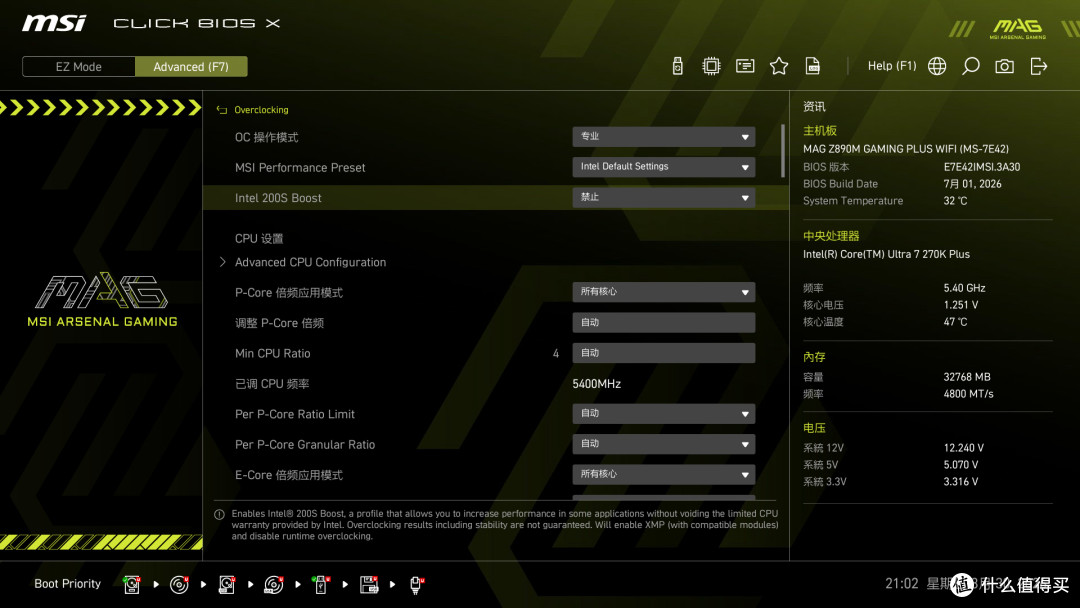1080x608 pixels.
Task: Click the MSI logo at top left
Action: 54,23
